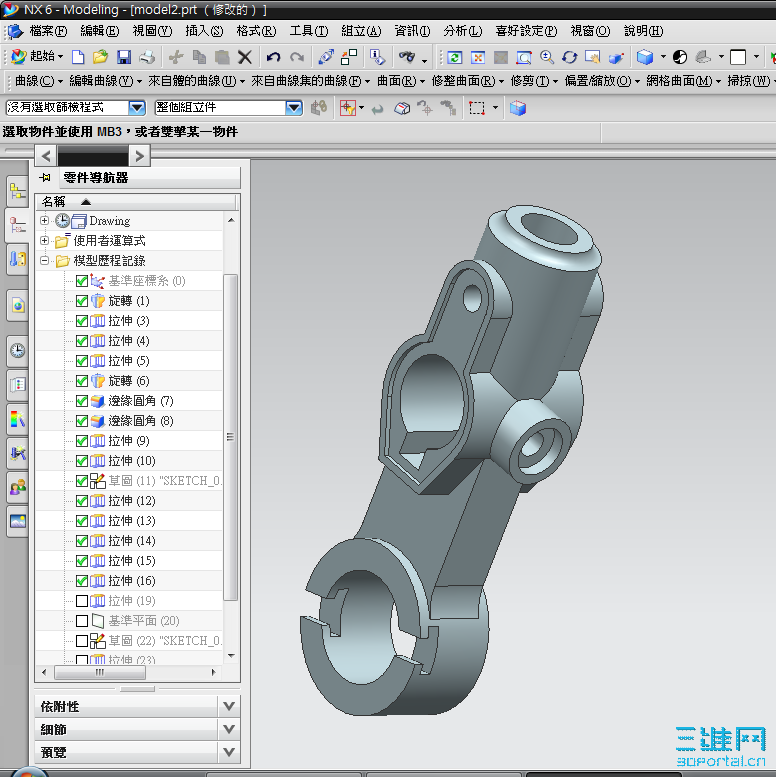This screenshot has width=776, height=777.
Task: Click the 曲面(R) toolbar button
Action: [x=401, y=81]
